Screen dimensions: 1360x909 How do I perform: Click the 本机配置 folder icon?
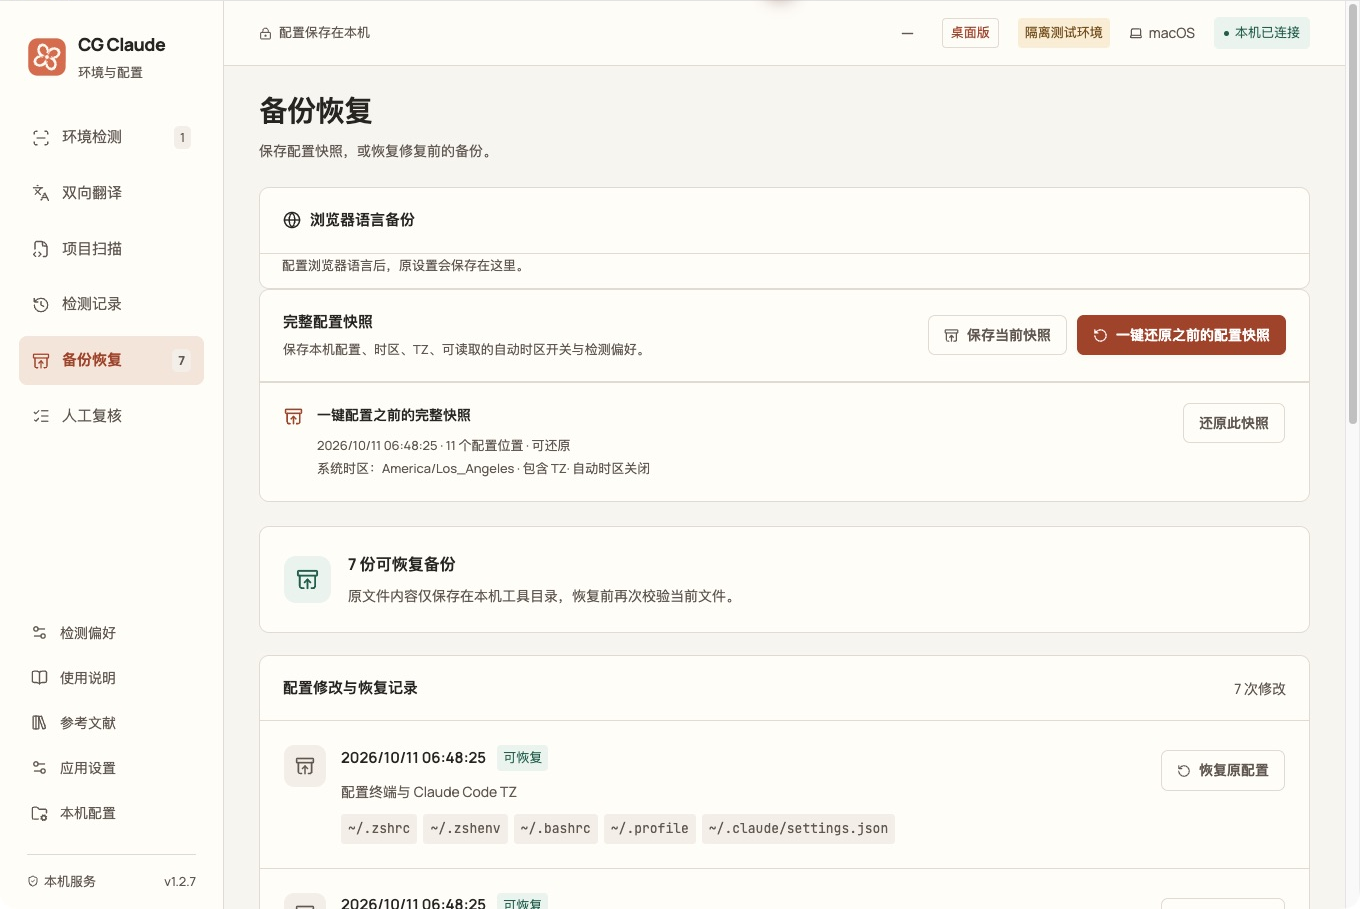[39, 813]
